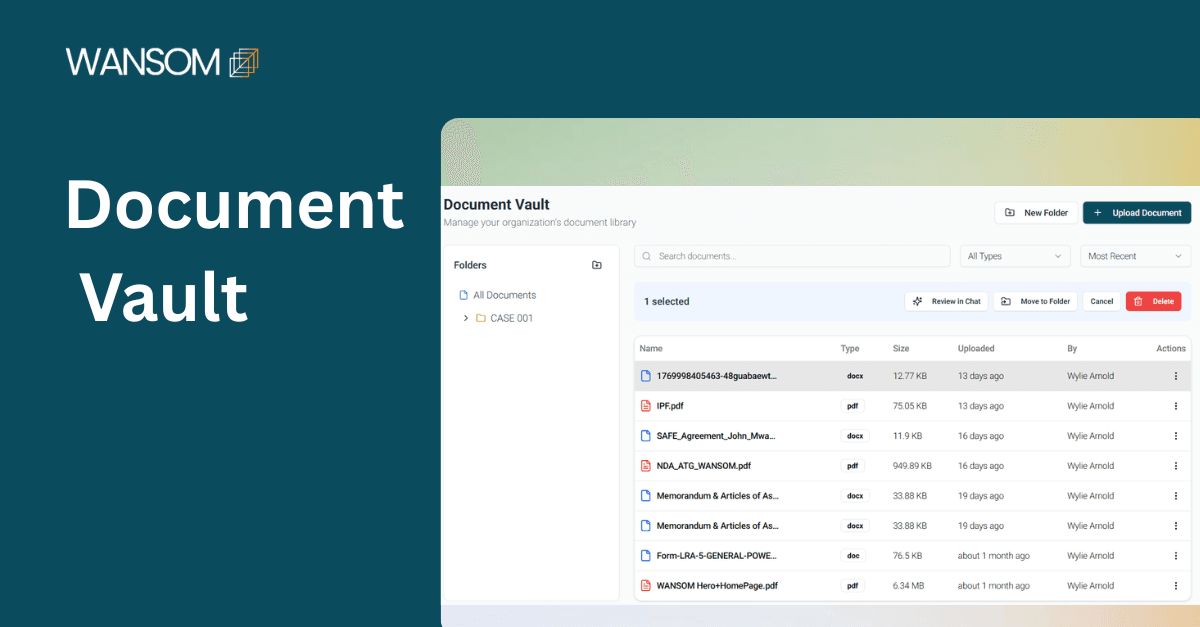Click Move to Folder button
The image size is (1200, 627).
(1035, 301)
